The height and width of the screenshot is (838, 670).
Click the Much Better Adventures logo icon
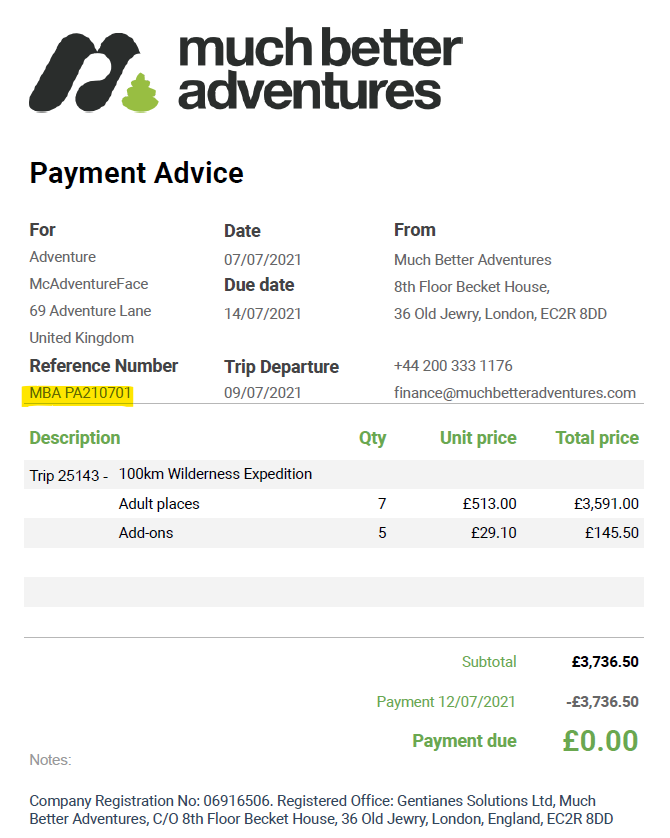[x=88, y=72]
